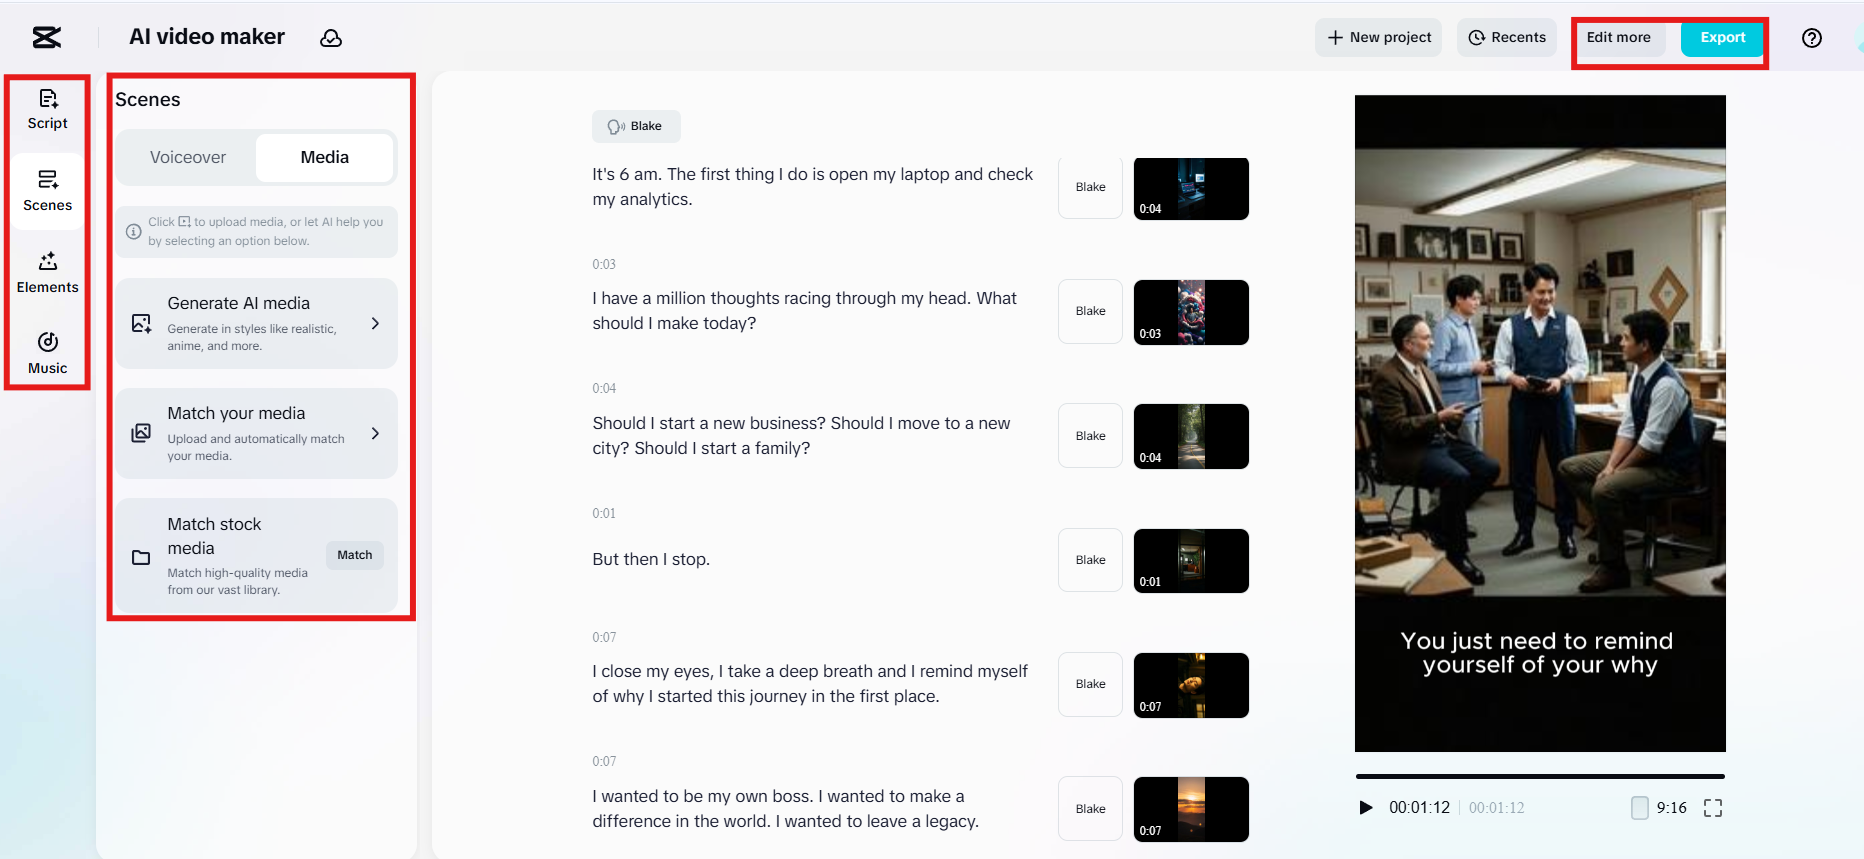Open thumbnail for 'close my eyes' scene

1191,685
